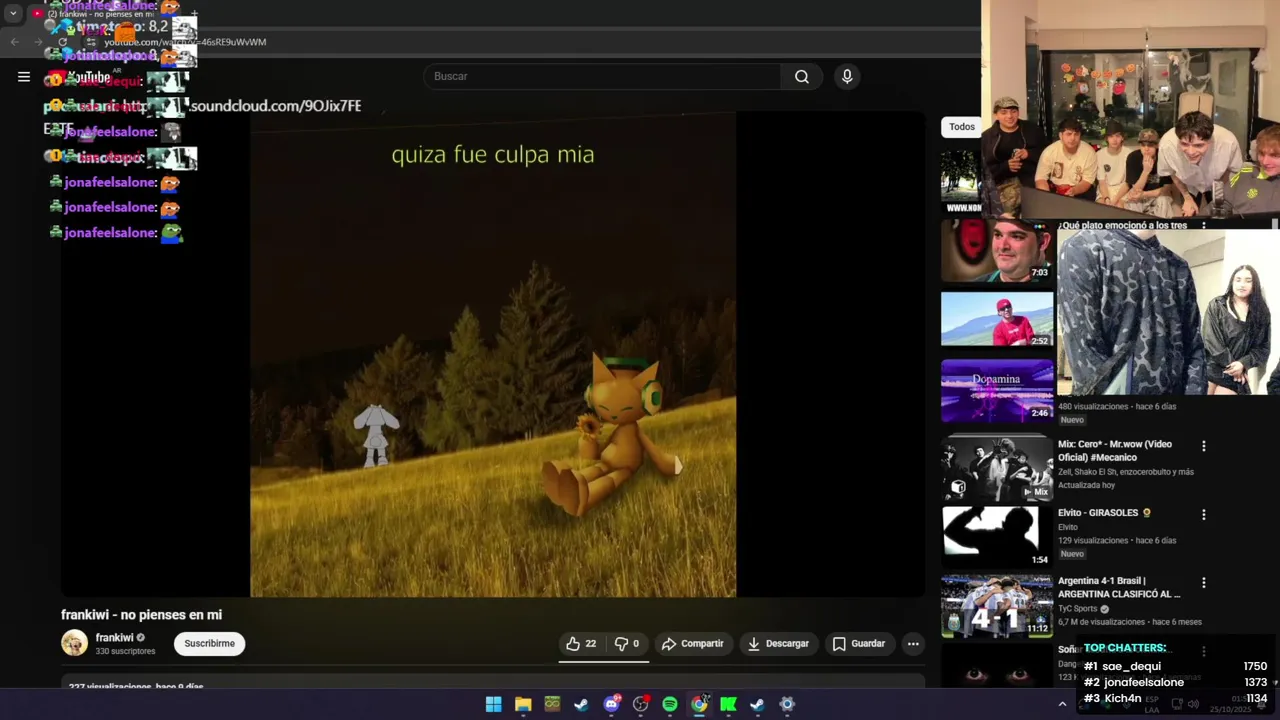
Task: Open the Argentina 4-1 Brasil thumbnail
Action: coord(997,605)
